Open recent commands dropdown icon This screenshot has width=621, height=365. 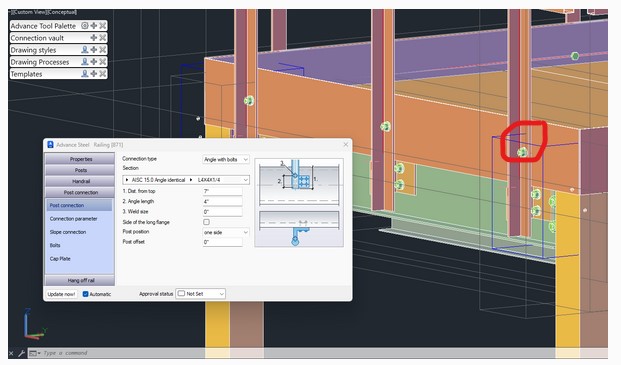(x=35, y=353)
